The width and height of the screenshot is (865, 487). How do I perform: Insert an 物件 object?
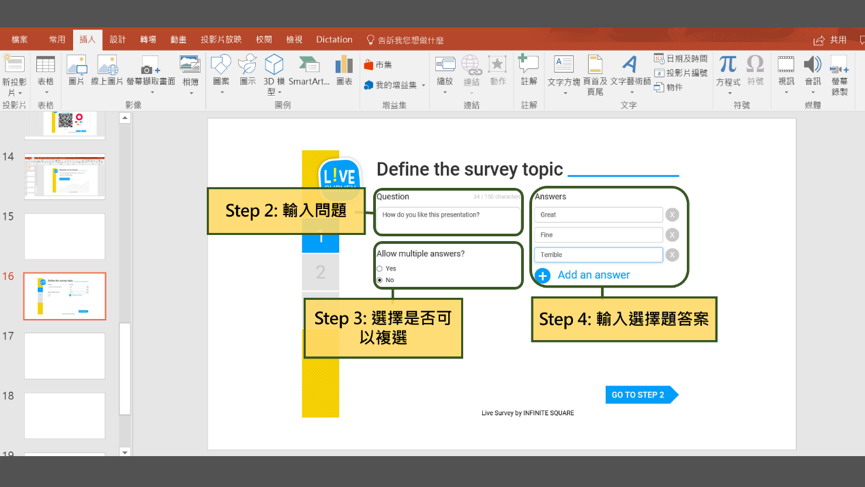click(668, 87)
